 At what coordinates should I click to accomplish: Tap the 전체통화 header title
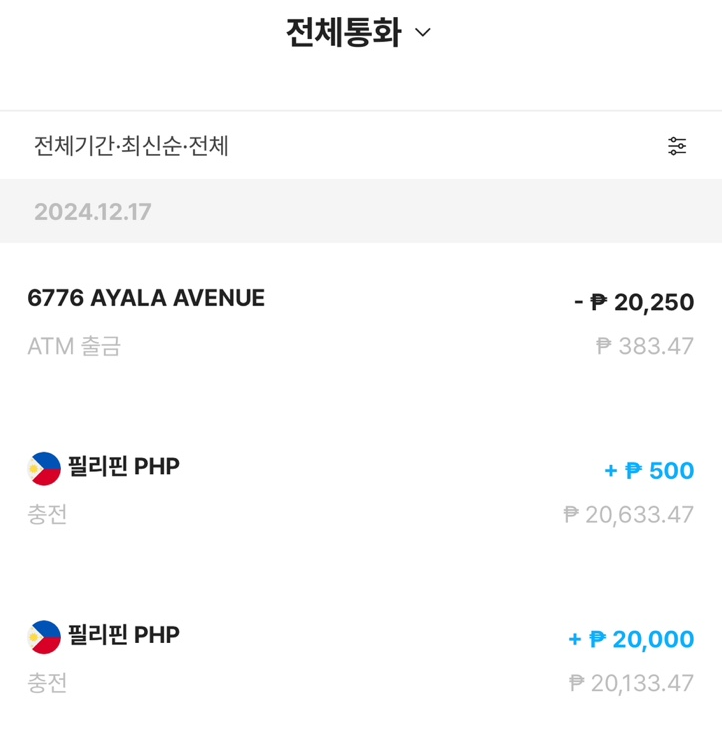pos(343,32)
